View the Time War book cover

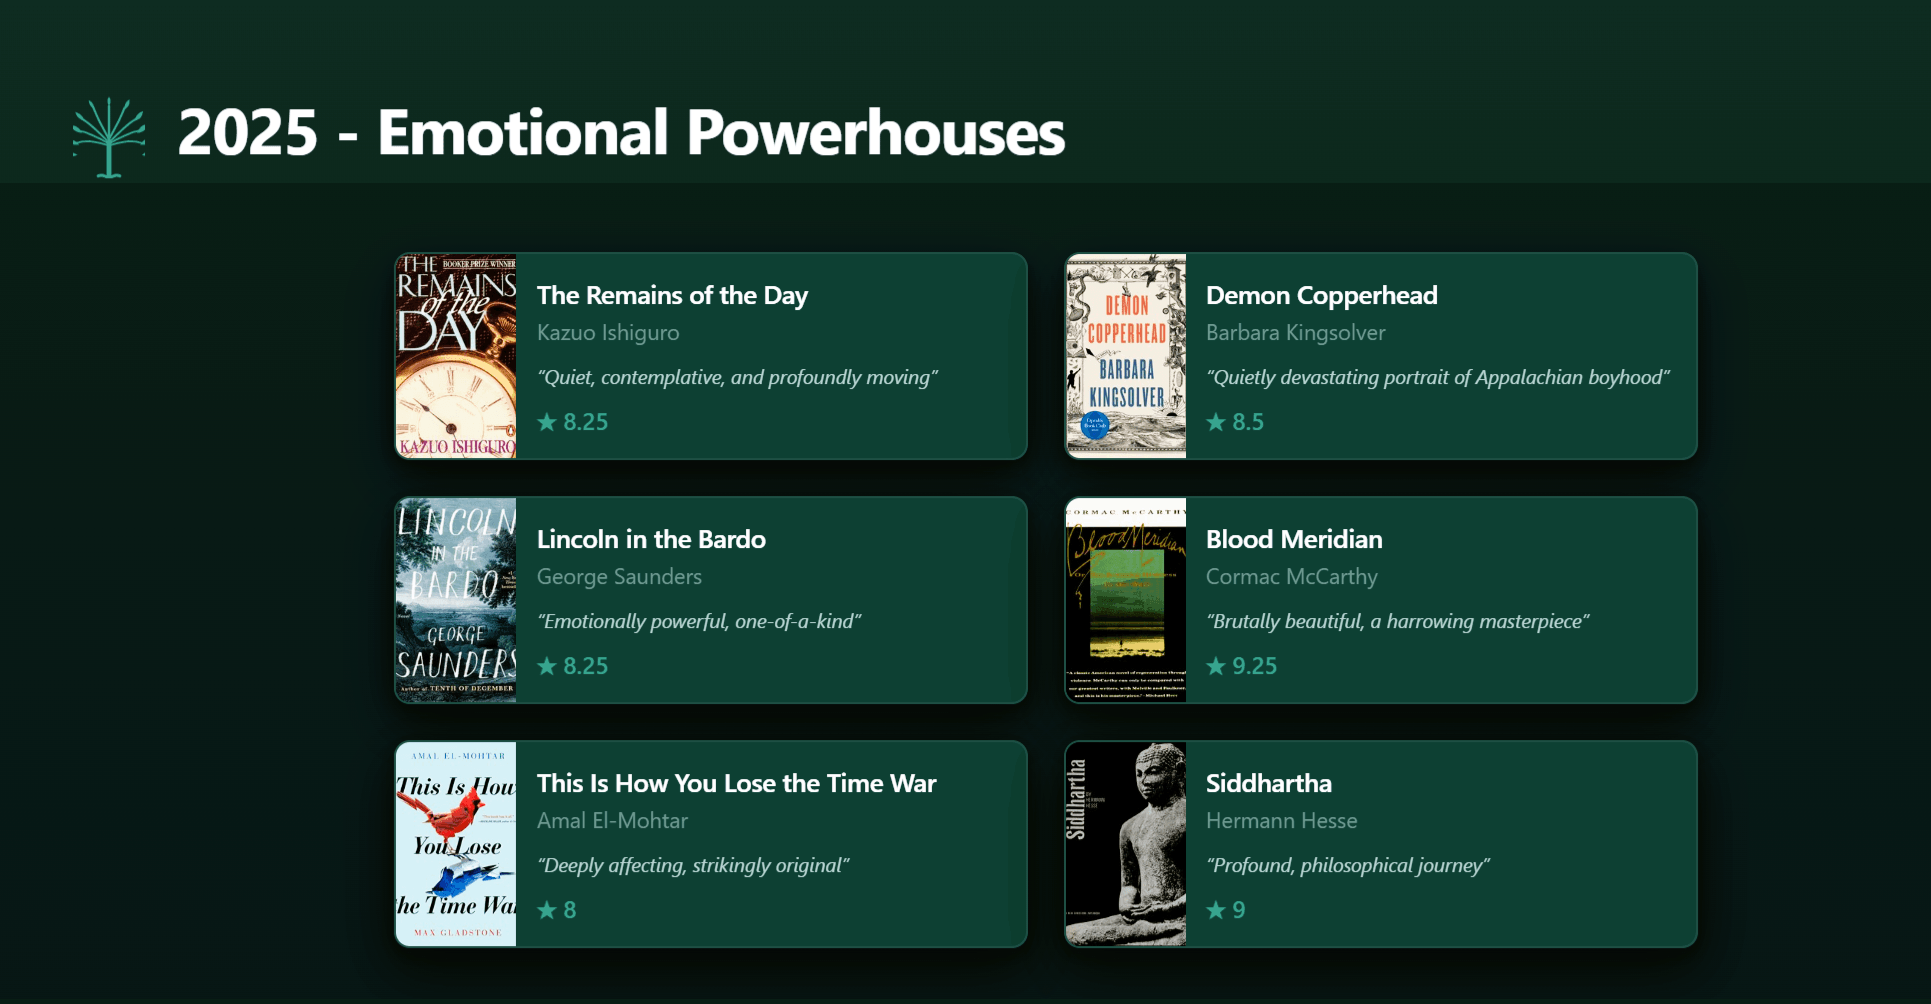pyautogui.click(x=456, y=844)
